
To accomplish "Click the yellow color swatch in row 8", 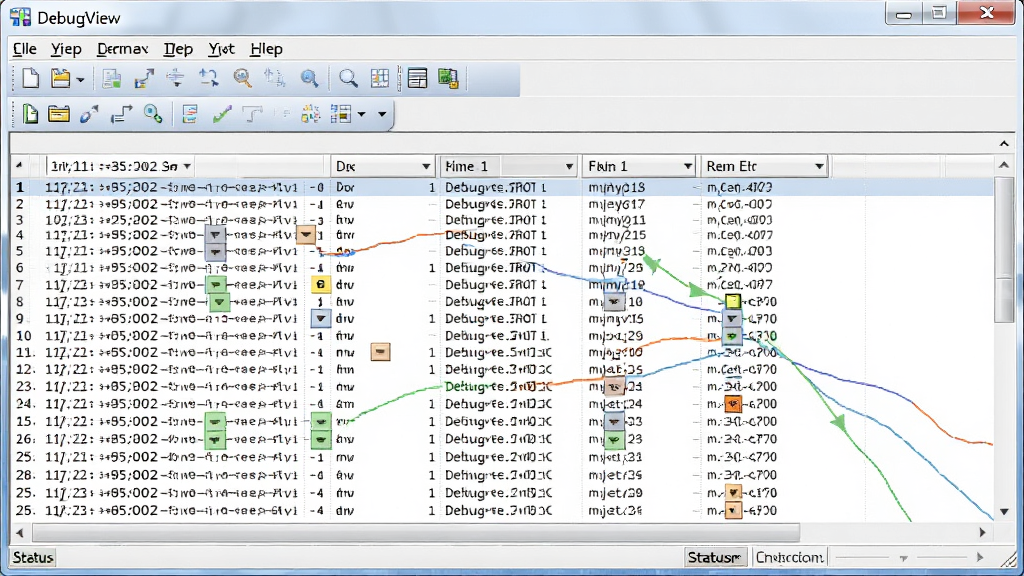I will 733,302.
